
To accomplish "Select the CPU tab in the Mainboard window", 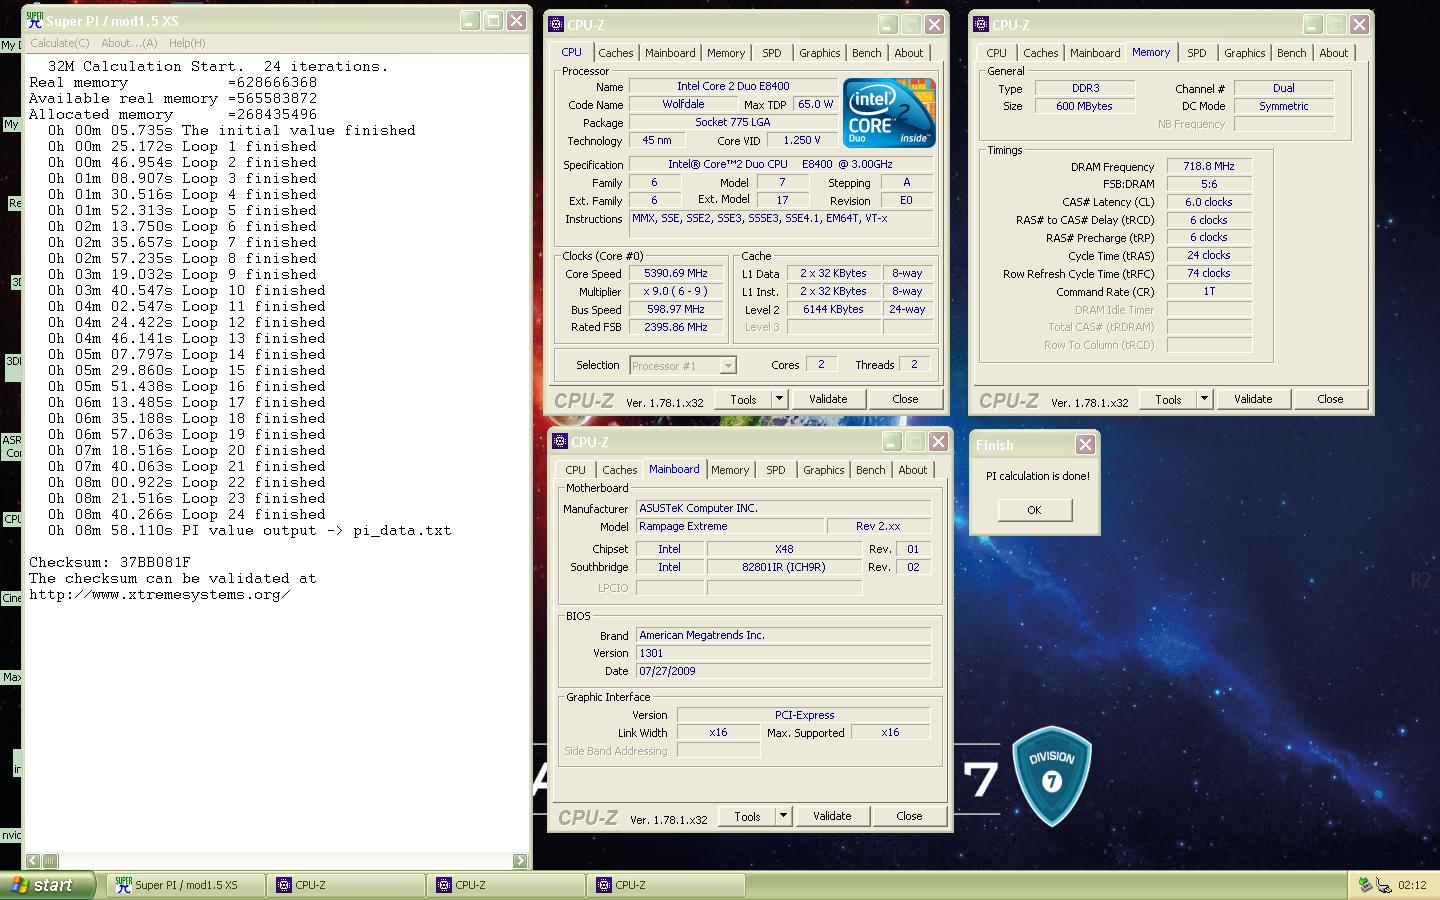I will [576, 470].
